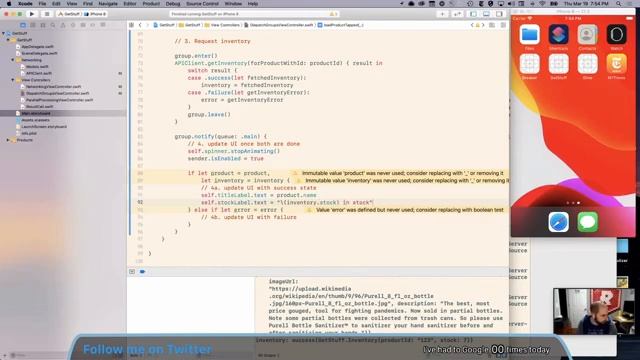Open Shortcuts app in iPhone simulator
The image size is (640, 360).
pos(558,35)
